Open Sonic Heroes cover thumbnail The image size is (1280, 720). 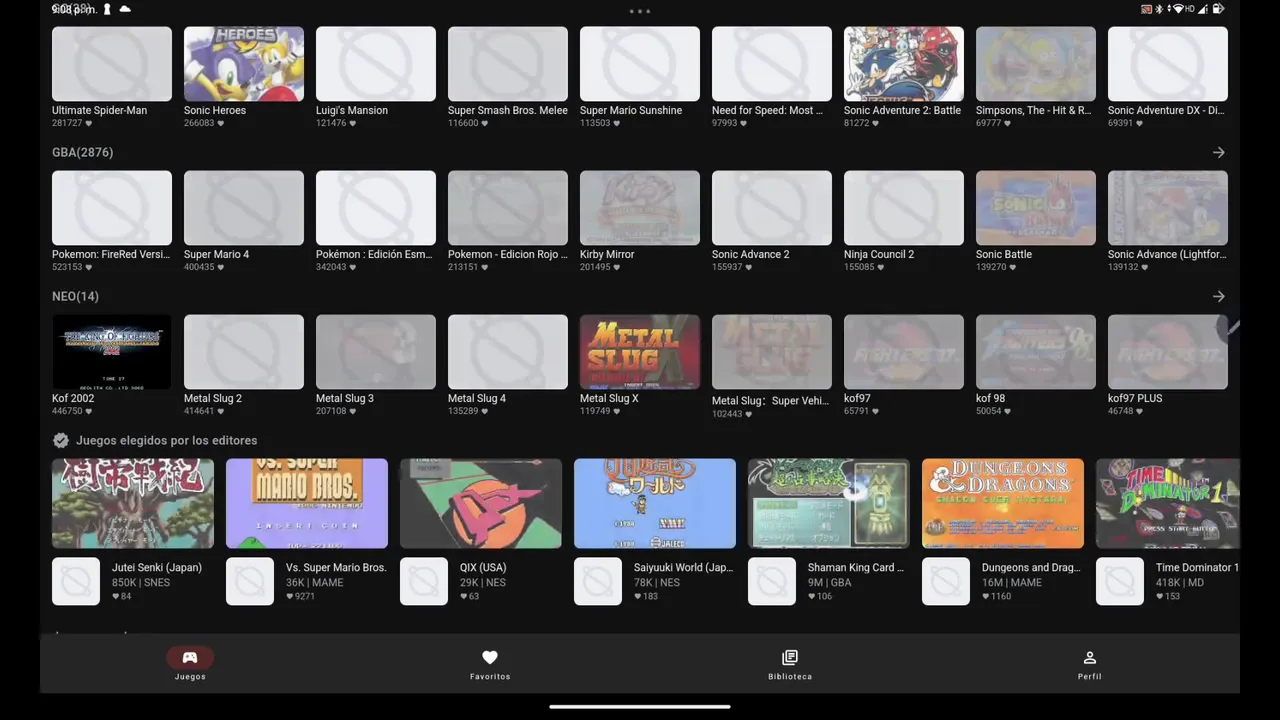pyautogui.click(x=244, y=64)
